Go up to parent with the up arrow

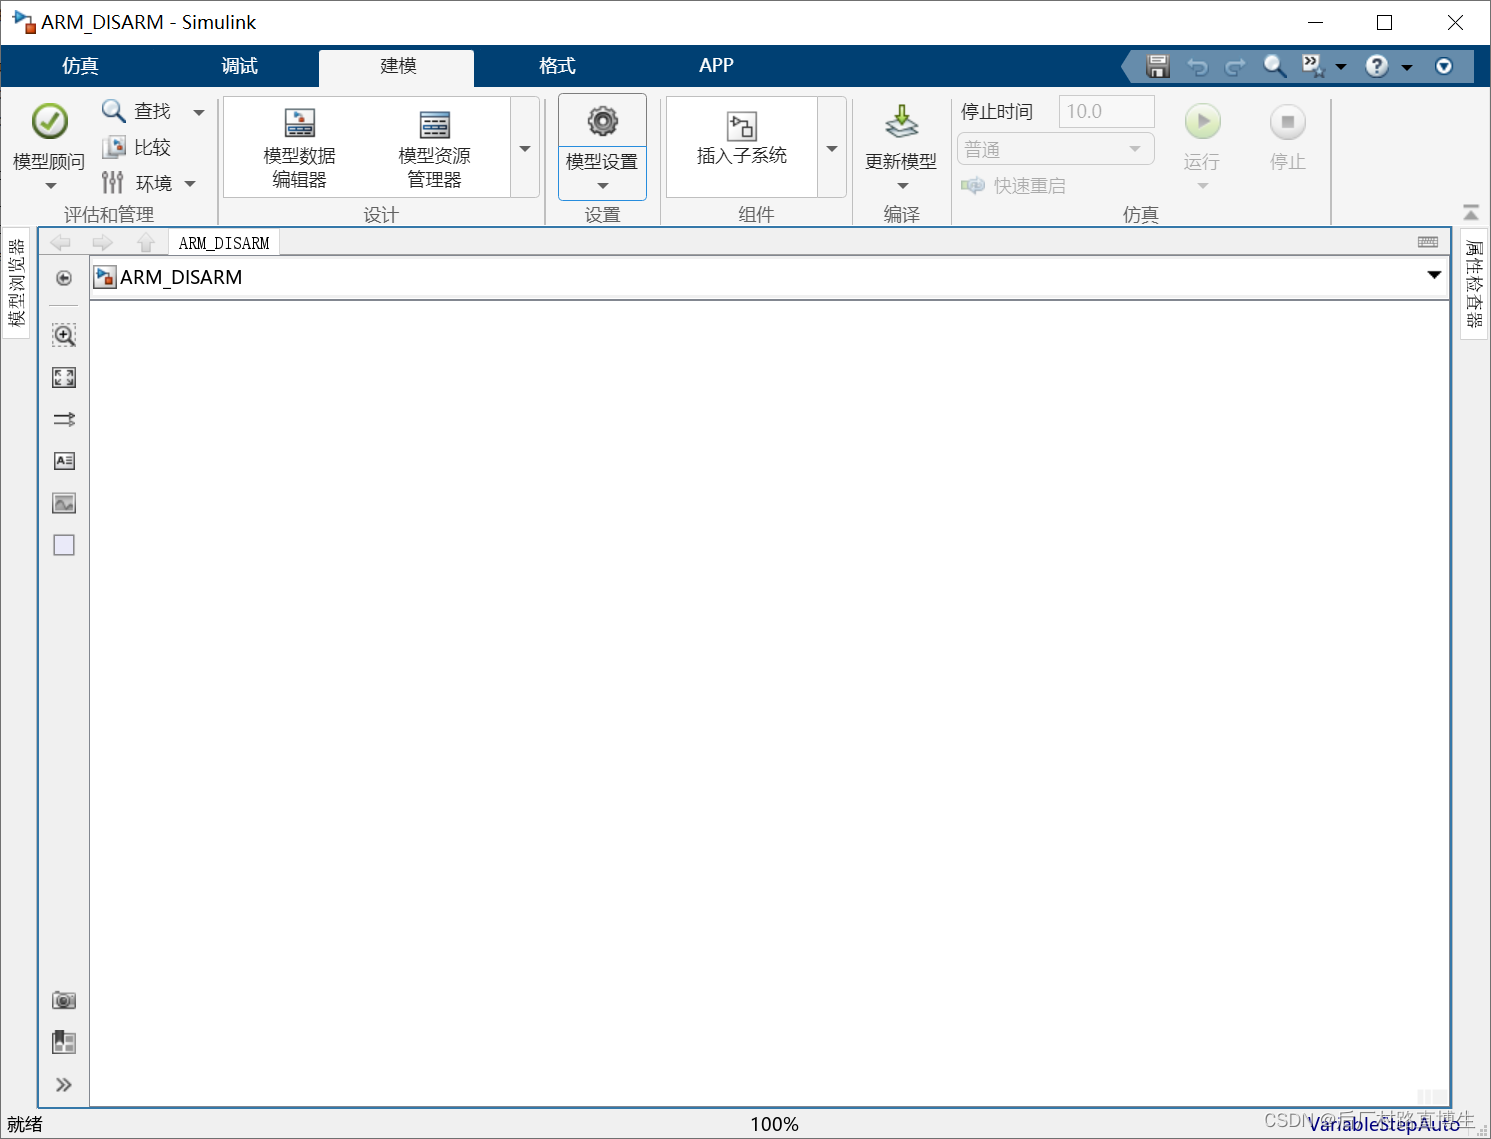click(146, 243)
